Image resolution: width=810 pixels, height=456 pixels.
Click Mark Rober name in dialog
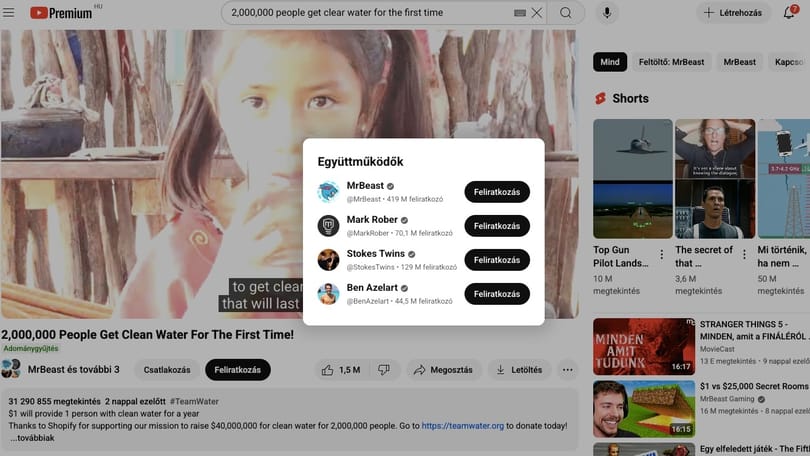coord(372,219)
